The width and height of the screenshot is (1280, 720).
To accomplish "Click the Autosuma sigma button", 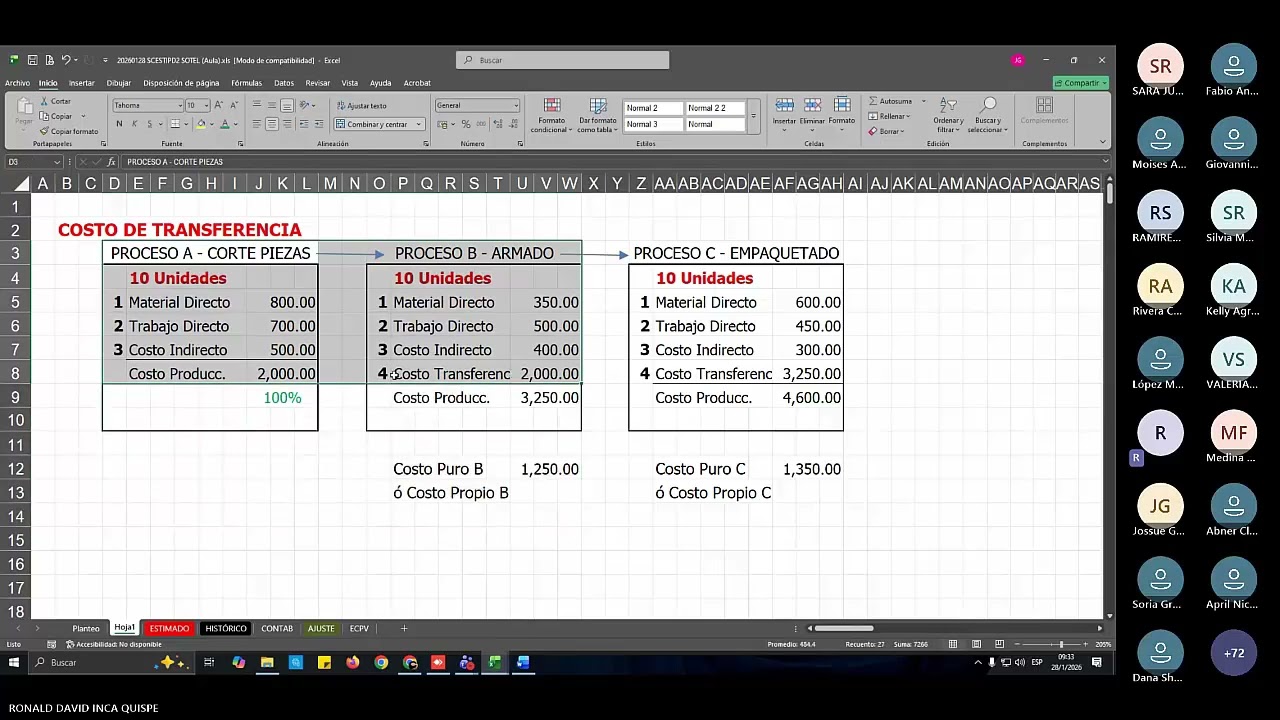I will pyautogui.click(x=891, y=101).
